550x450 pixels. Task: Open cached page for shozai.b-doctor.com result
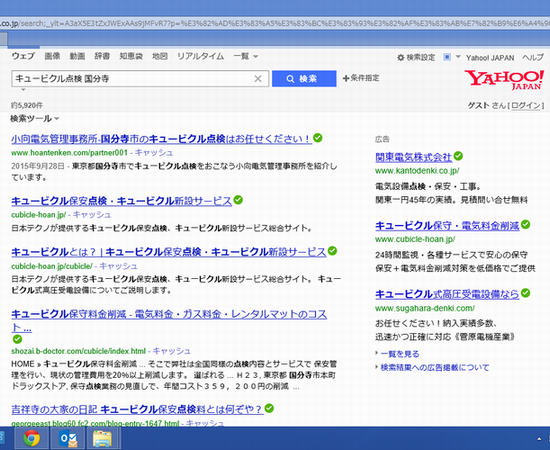[x=172, y=351]
